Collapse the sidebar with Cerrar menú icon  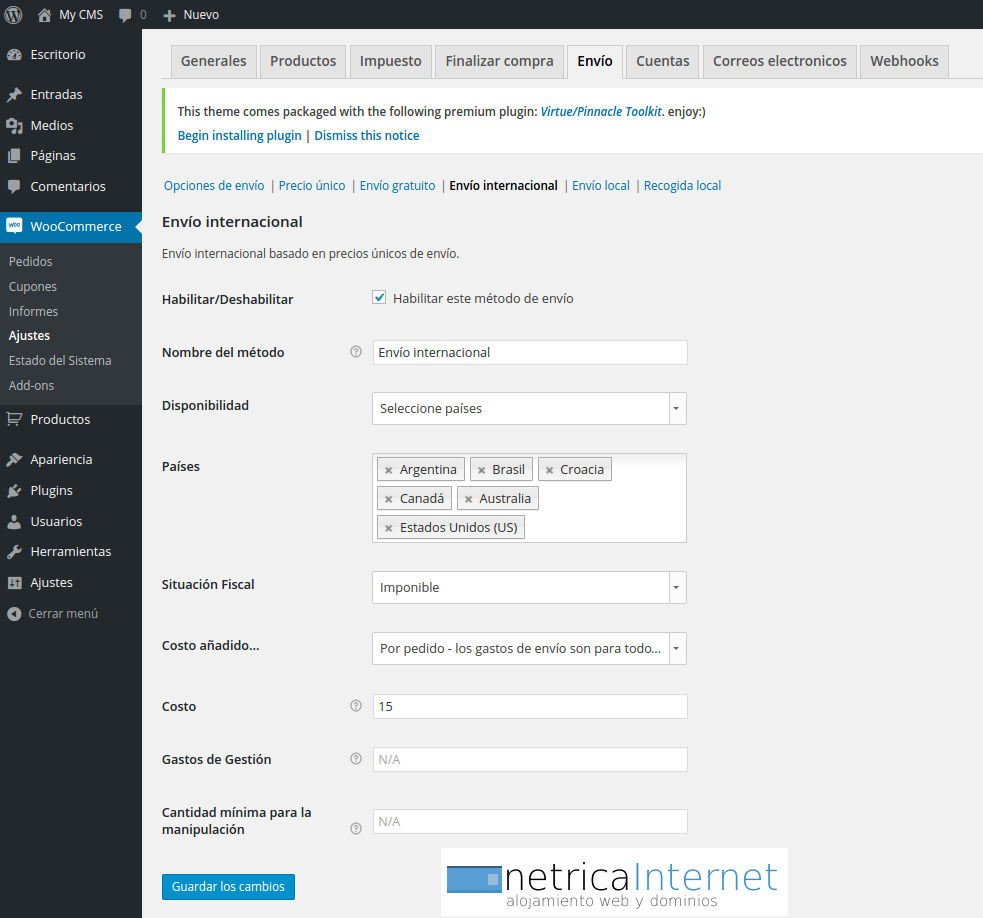coord(14,614)
